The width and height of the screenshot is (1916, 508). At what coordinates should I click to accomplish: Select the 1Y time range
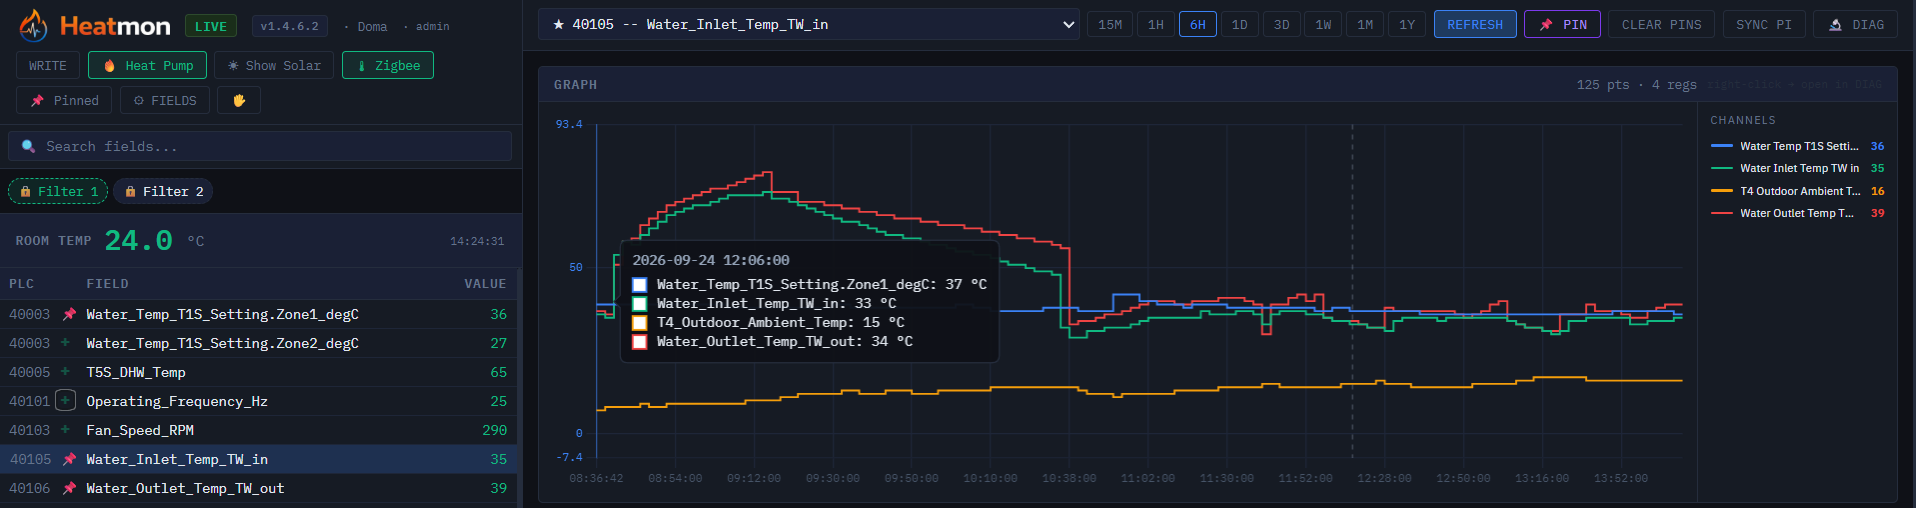(1407, 24)
